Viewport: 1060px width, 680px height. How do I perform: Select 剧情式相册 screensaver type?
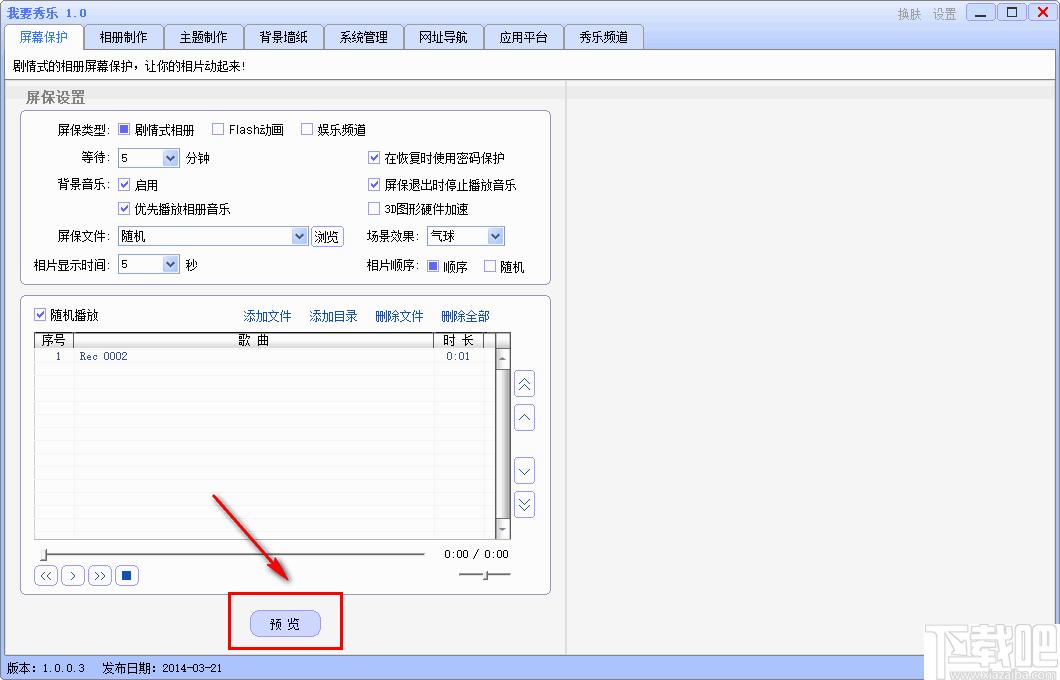coord(124,129)
